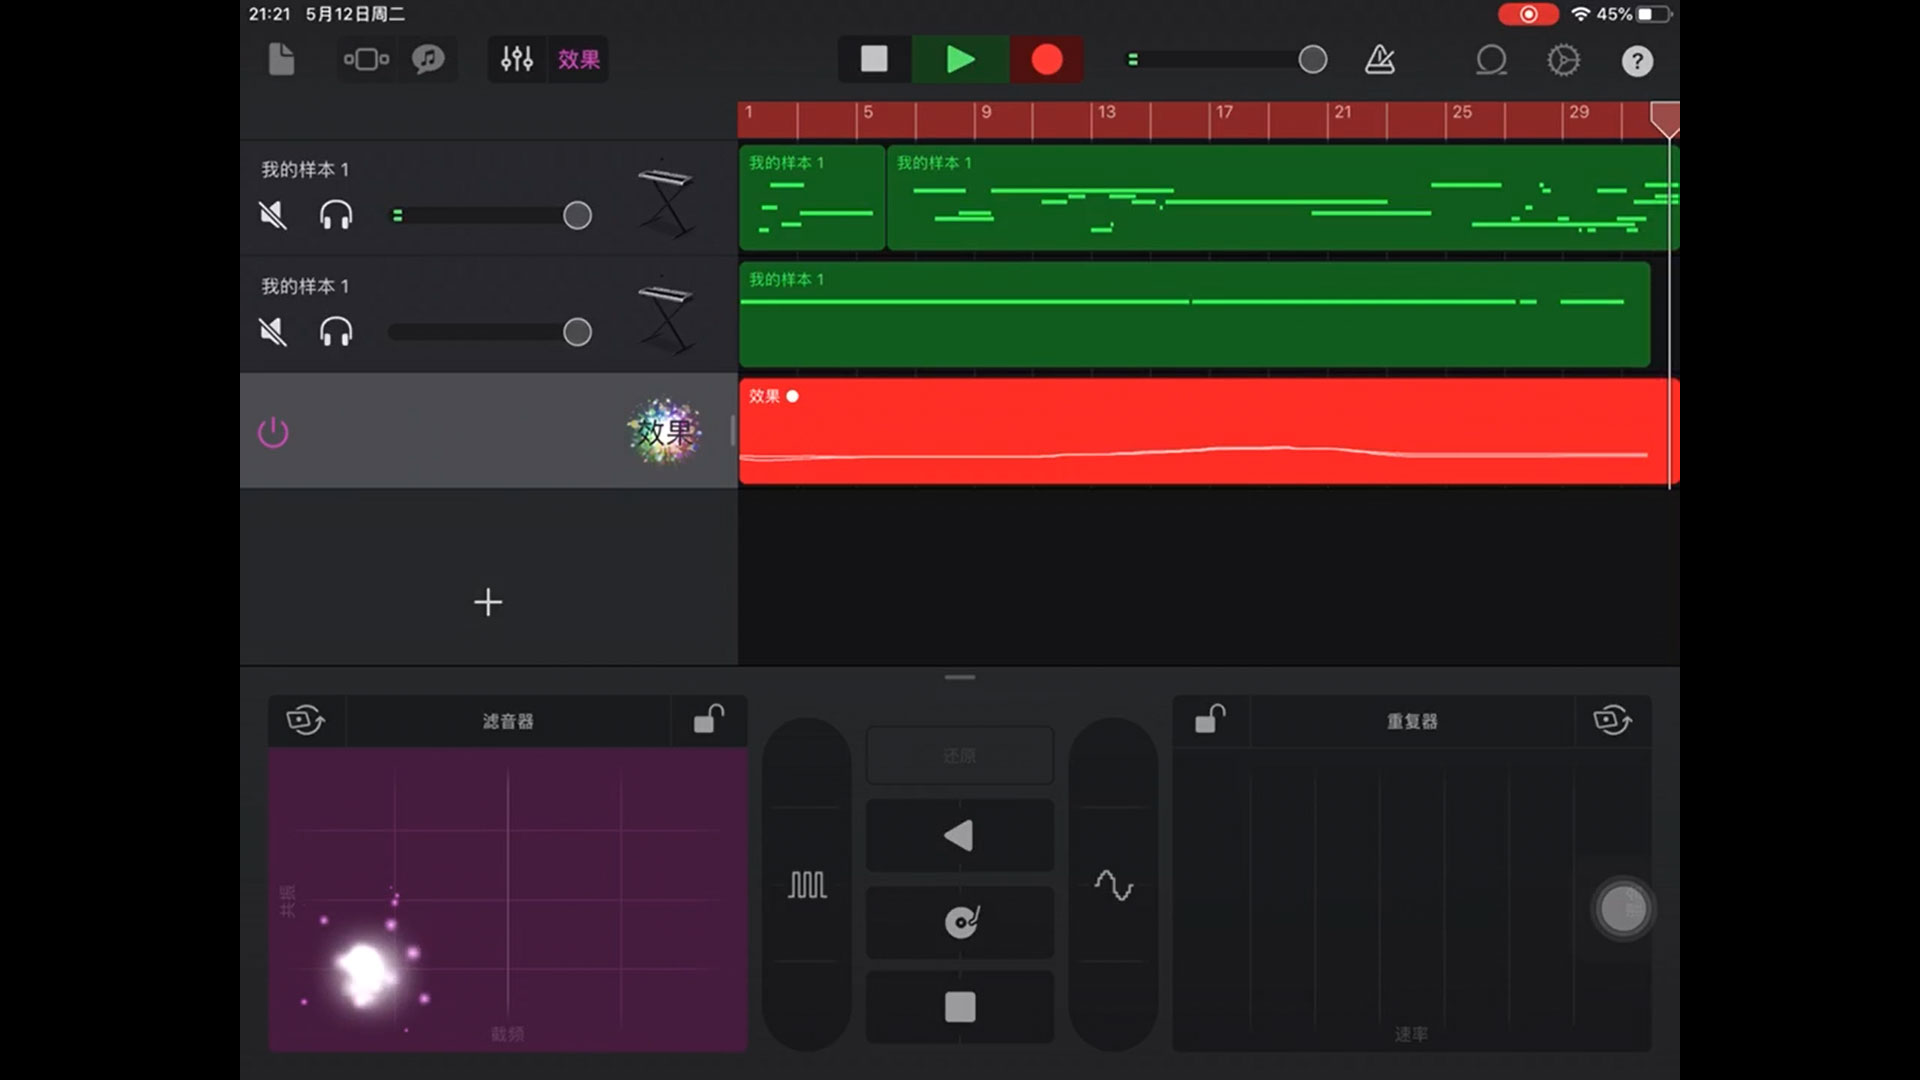Image resolution: width=1920 pixels, height=1080 pixels.
Task: Mute the second 我的样本 1 track
Action: [273, 332]
